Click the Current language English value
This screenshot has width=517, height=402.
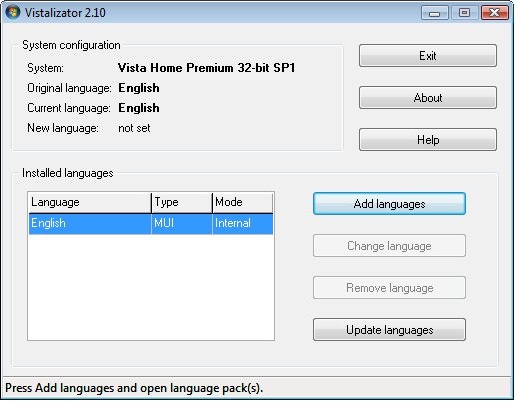tap(139, 108)
